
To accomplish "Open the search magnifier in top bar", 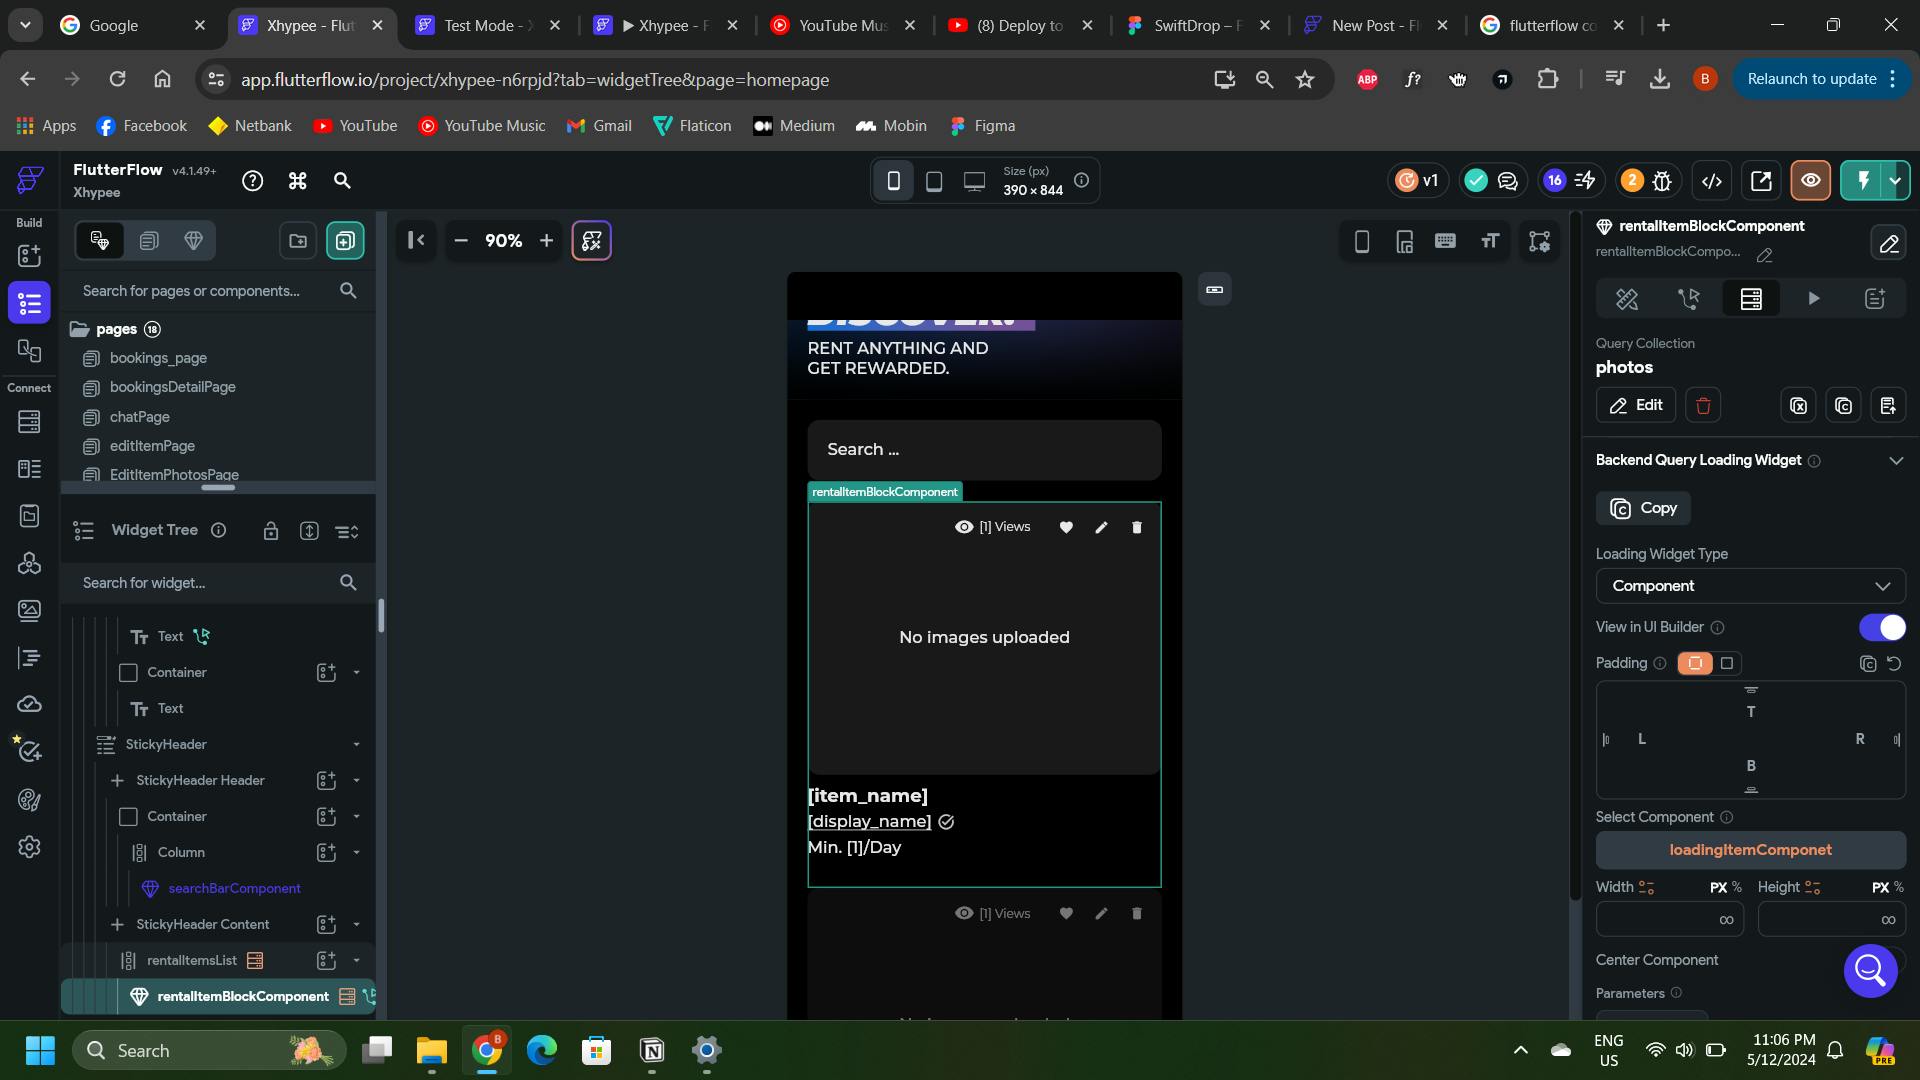I will [342, 181].
